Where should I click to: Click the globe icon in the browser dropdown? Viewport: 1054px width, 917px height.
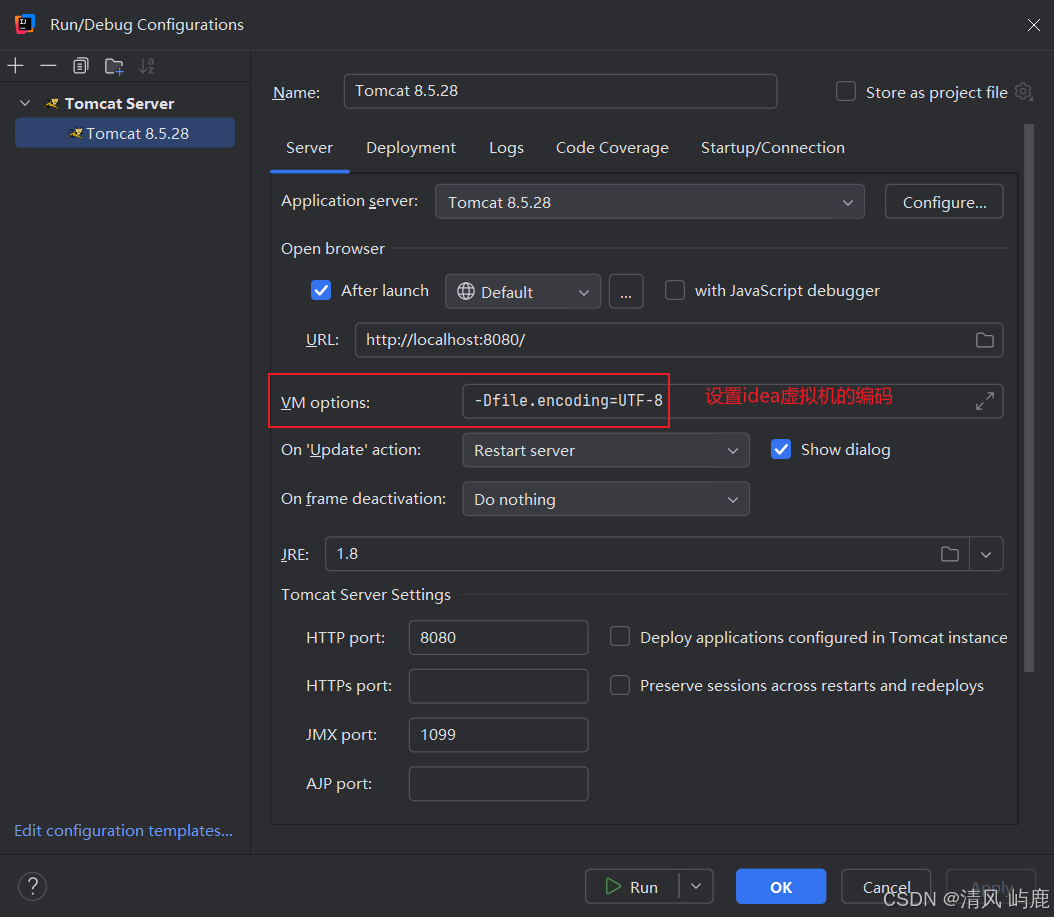(x=466, y=291)
